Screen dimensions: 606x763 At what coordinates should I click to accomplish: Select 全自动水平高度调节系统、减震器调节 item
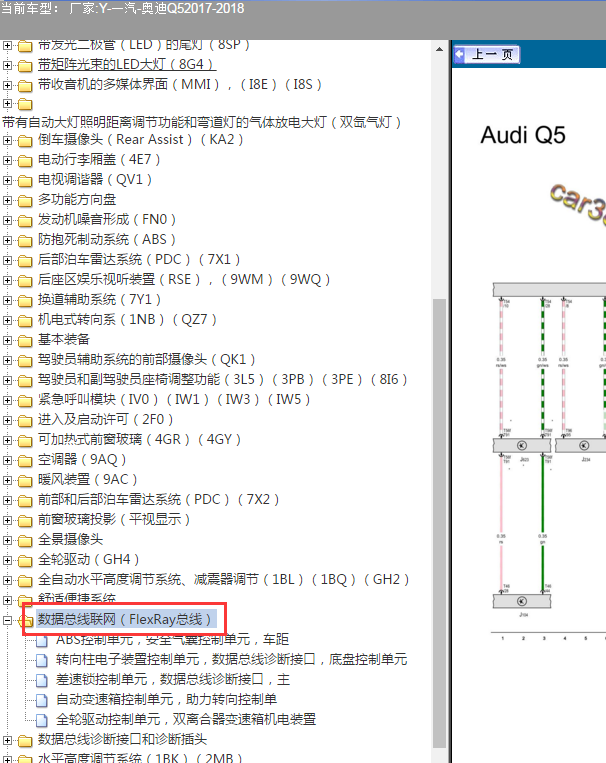point(223,579)
